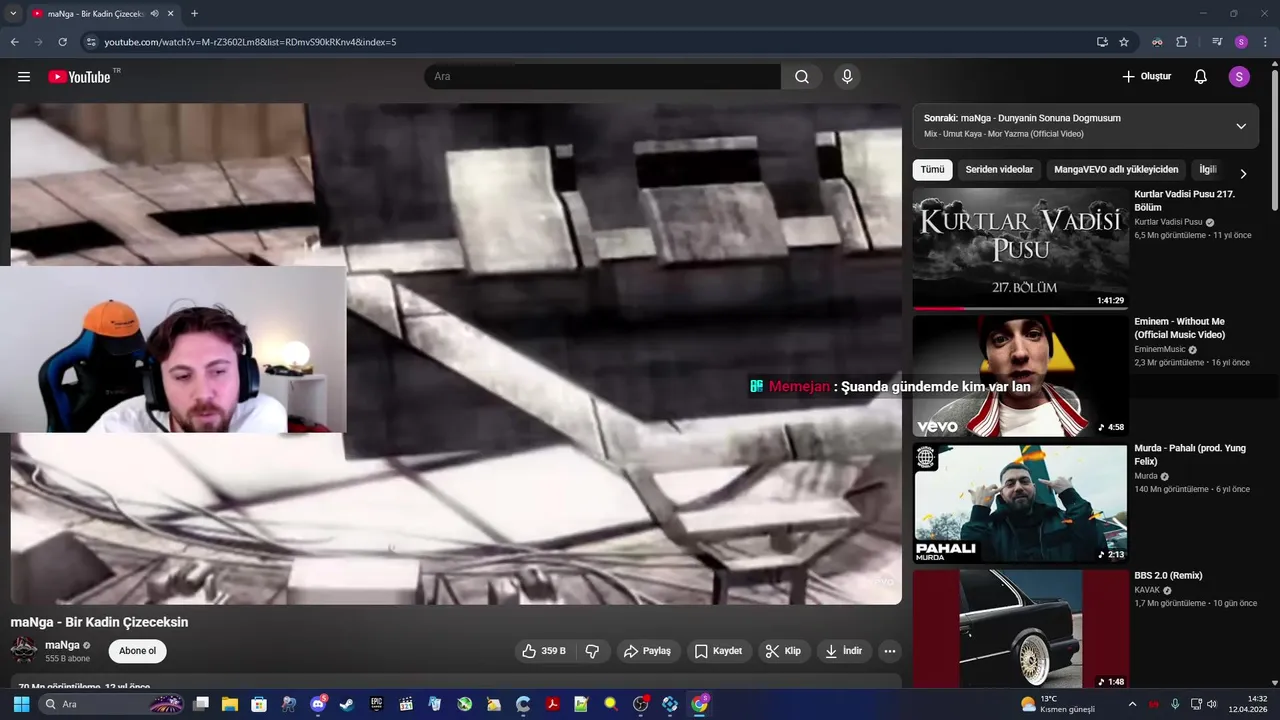Click the Kurtlar Vadisi Pusu thumbnail
The width and height of the screenshot is (1280, 720).
click(1020, 249)
